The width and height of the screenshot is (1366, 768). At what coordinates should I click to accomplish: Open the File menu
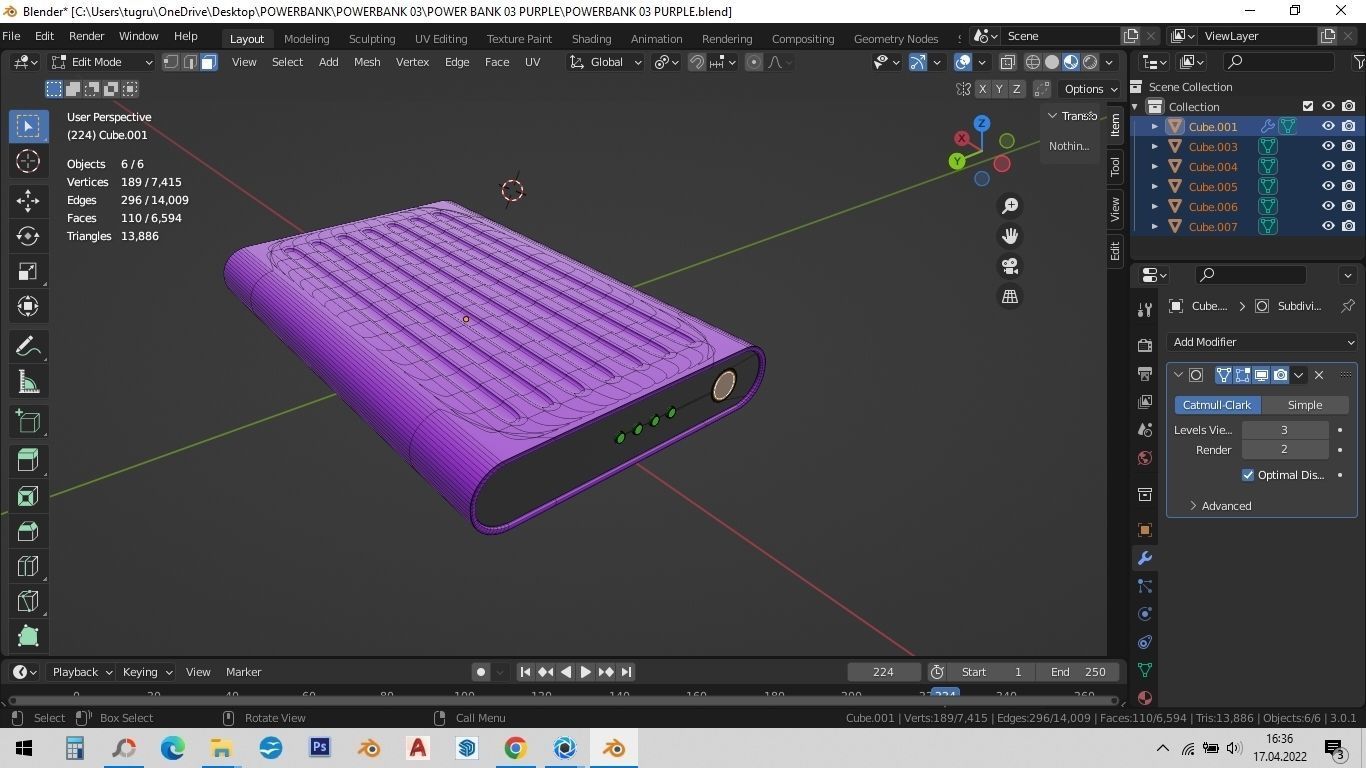(x=11, y=36)
